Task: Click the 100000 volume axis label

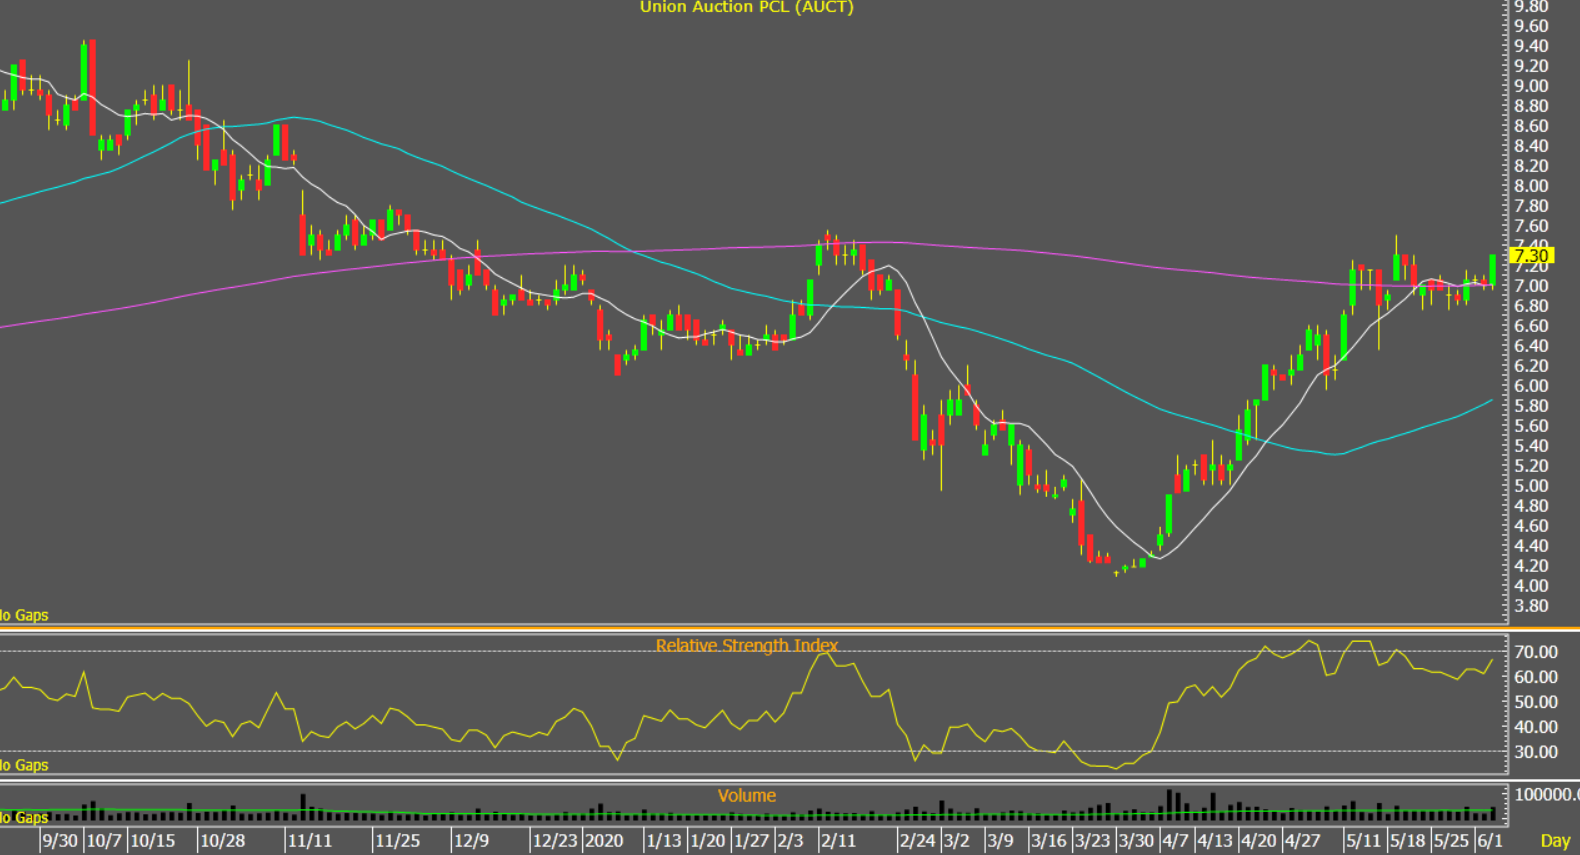Action: pyautogui.click(x=1546, y=794)
